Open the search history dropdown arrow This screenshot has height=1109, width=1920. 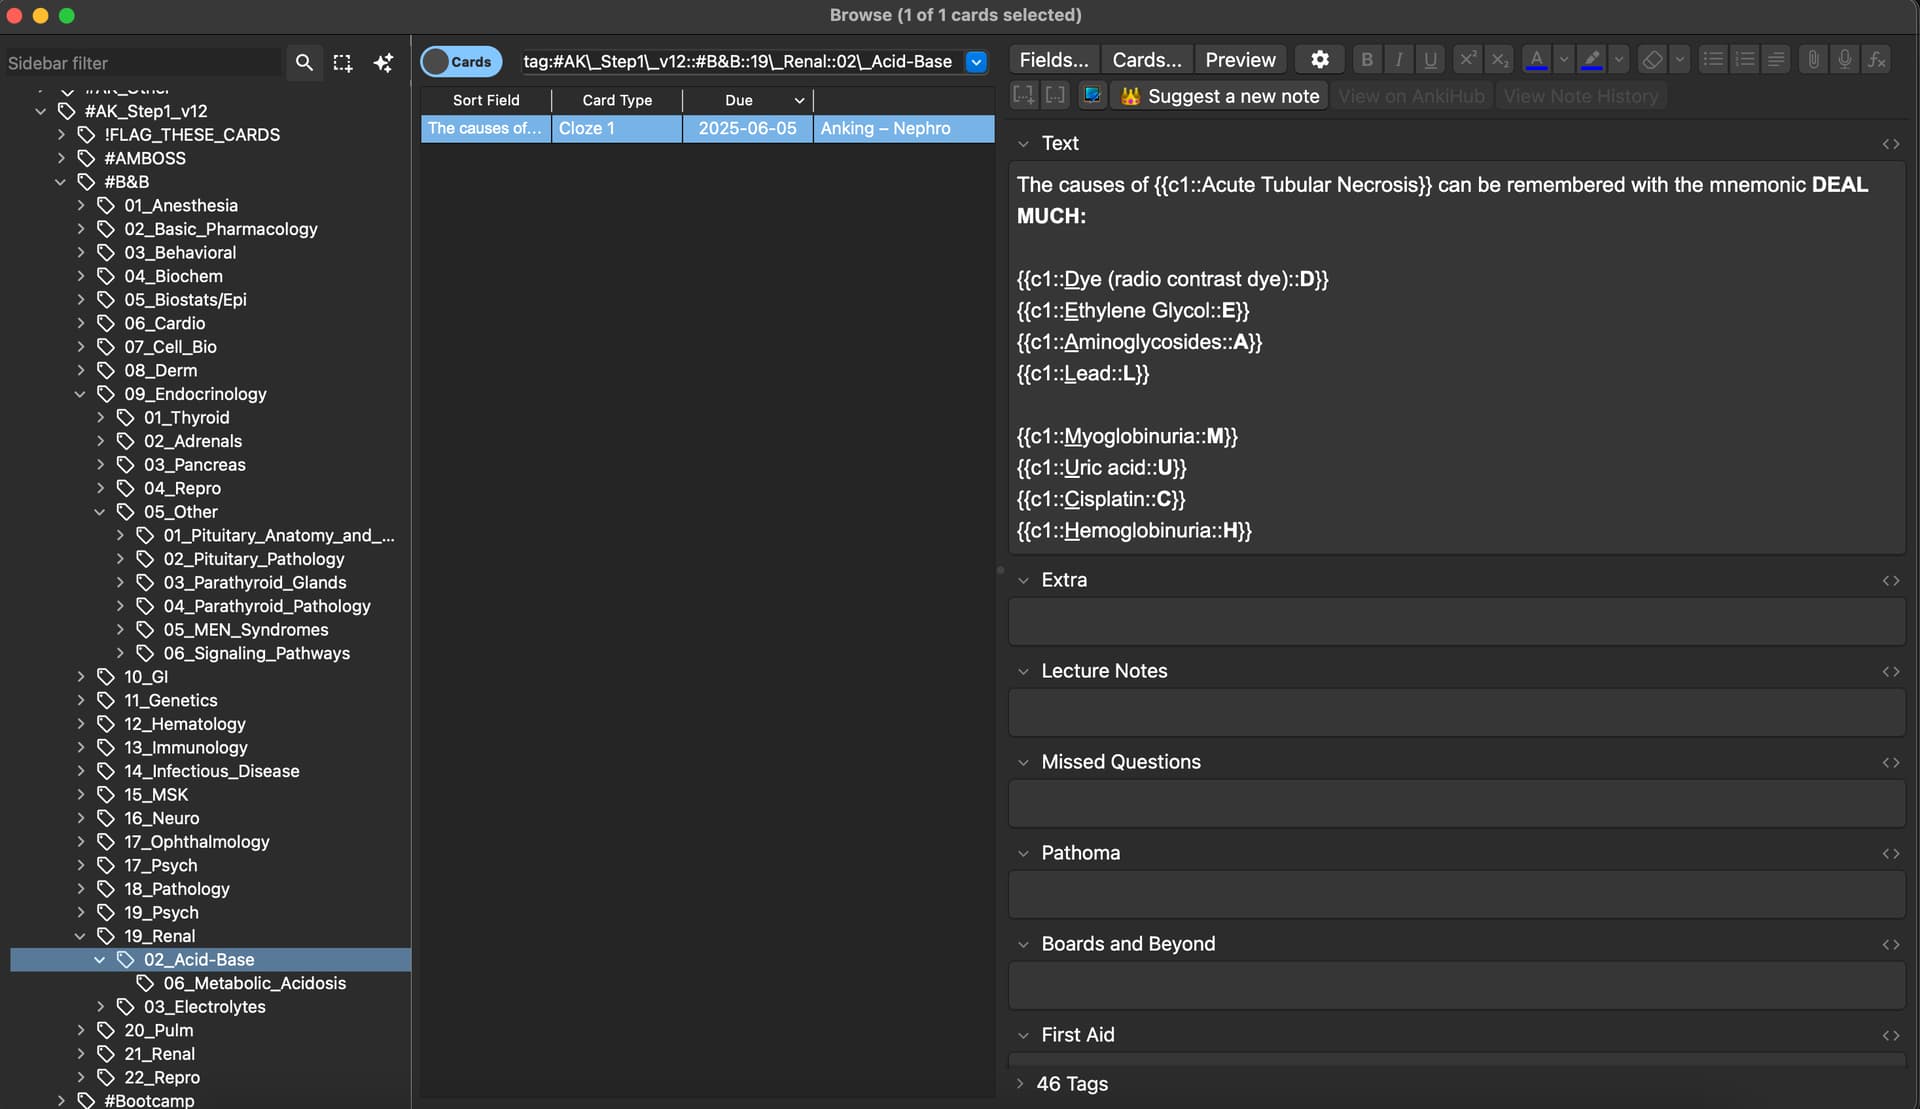[x=976, y=62]
